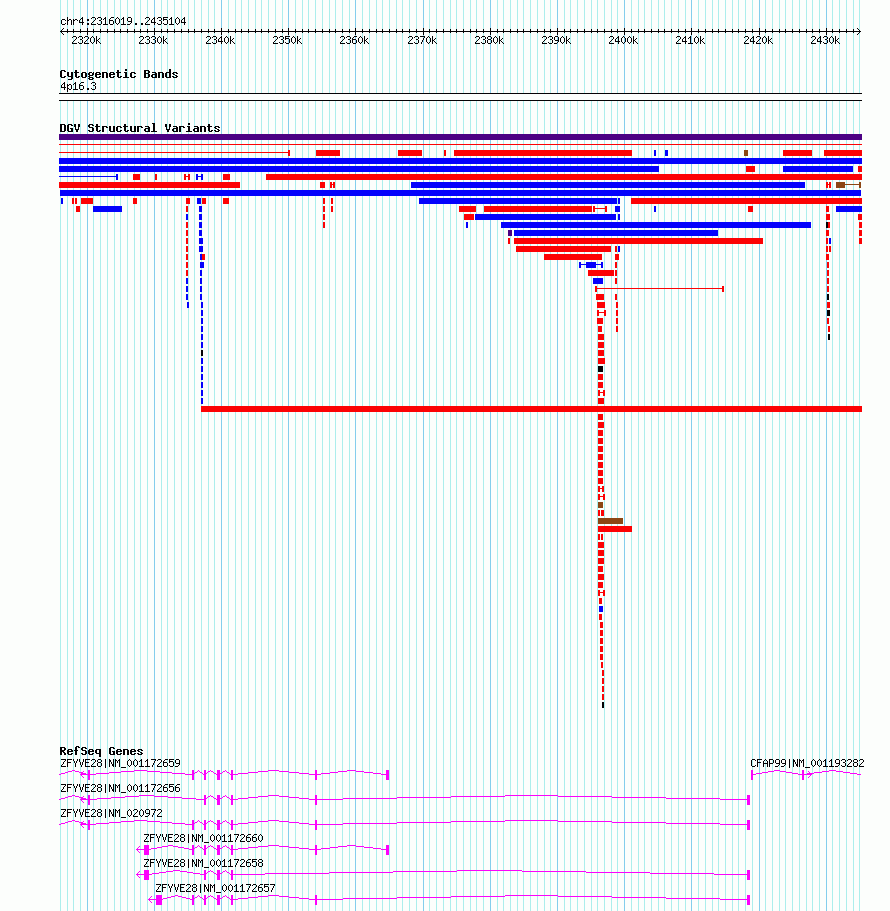Select the 4p16.3 band label
The height and width of the screenshot is (911, 890).
[x=78, y=87]
